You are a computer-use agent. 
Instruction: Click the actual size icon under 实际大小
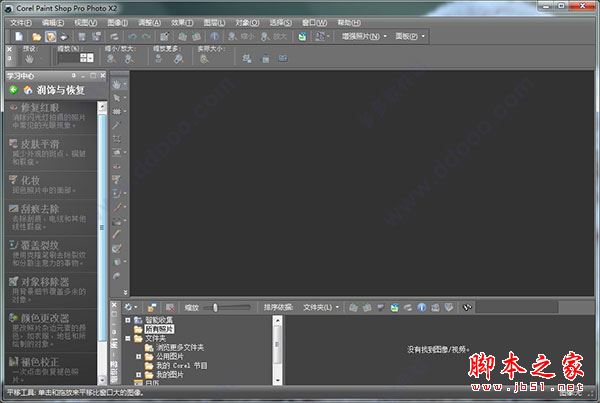coord(204,59)
